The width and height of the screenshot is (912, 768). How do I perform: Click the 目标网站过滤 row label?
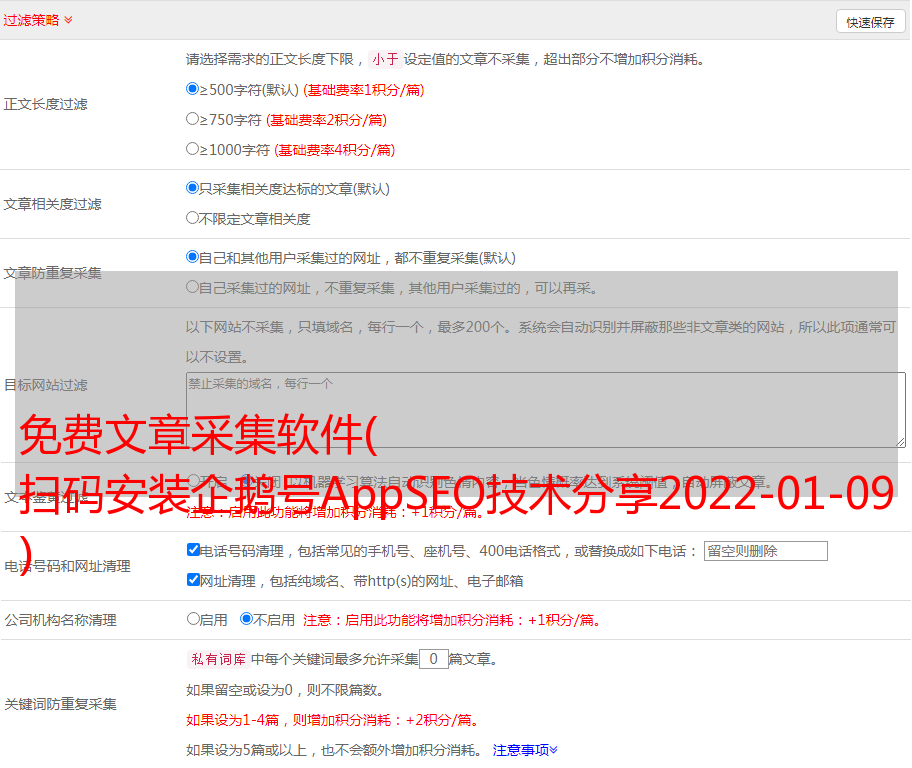point(45,385)
